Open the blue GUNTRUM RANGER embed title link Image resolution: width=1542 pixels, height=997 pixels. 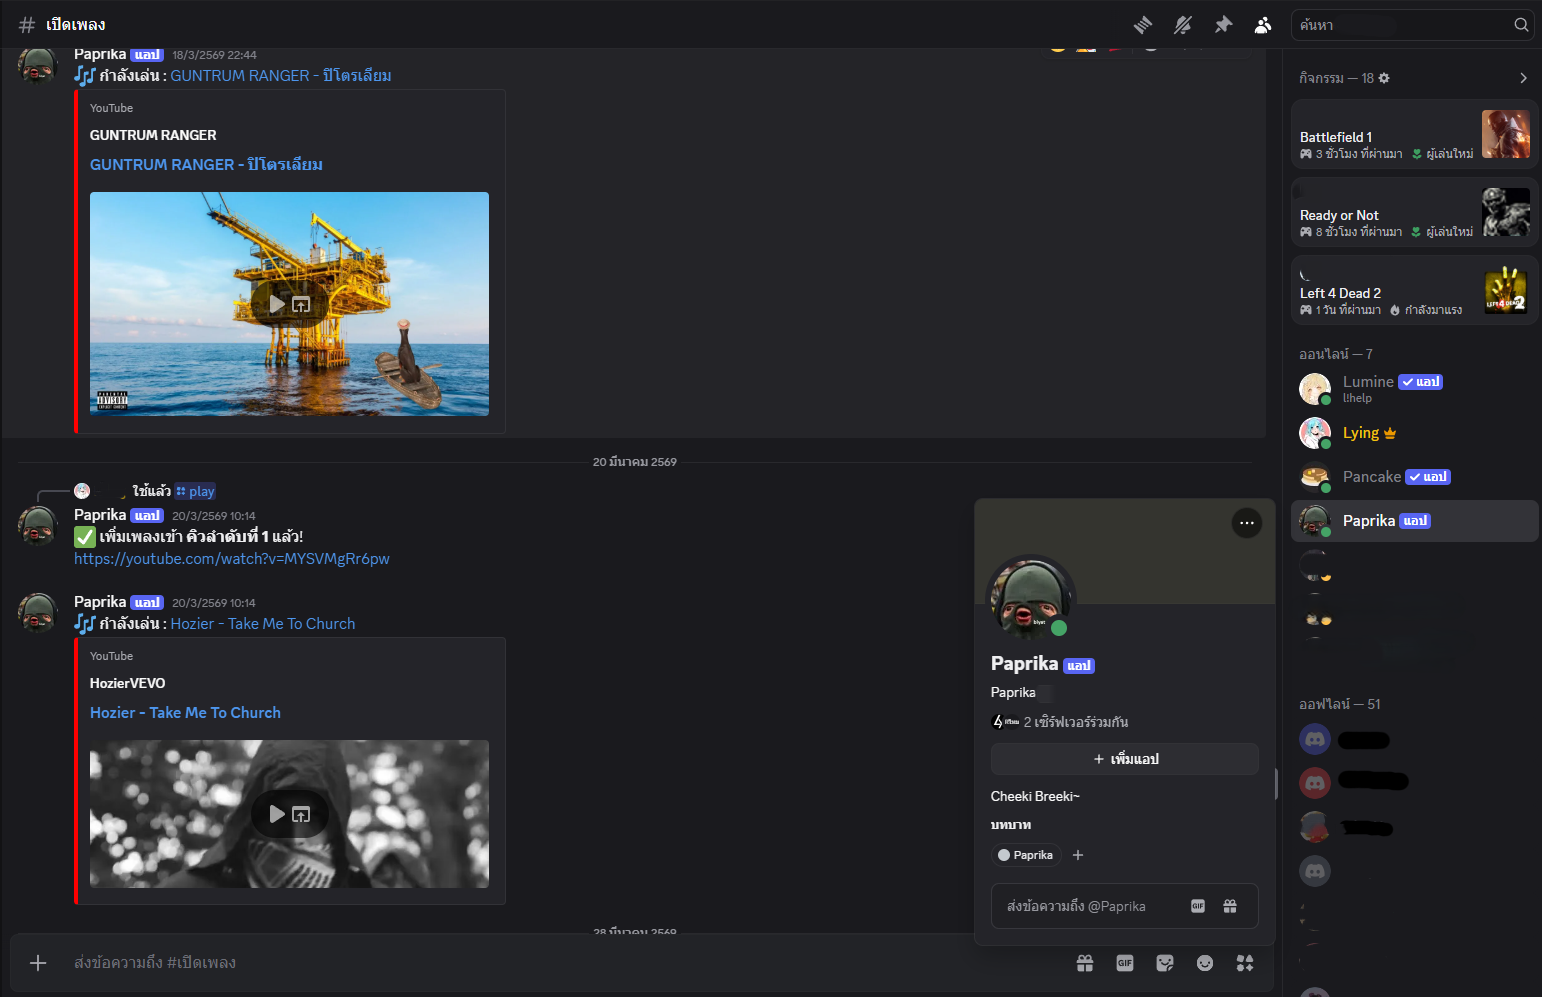[206, 164]
